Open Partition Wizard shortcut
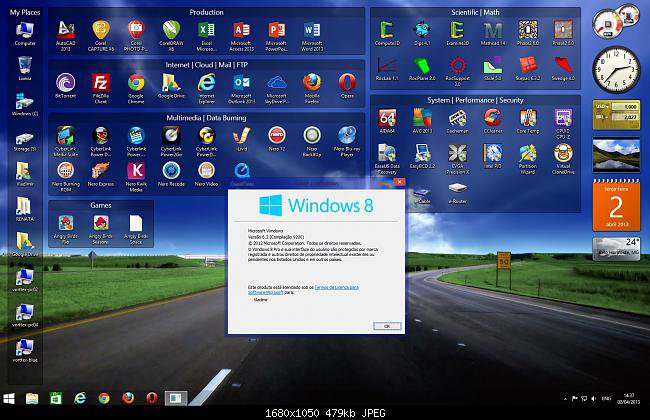Screen dimensions: 650x420 [x=528, y=158]
